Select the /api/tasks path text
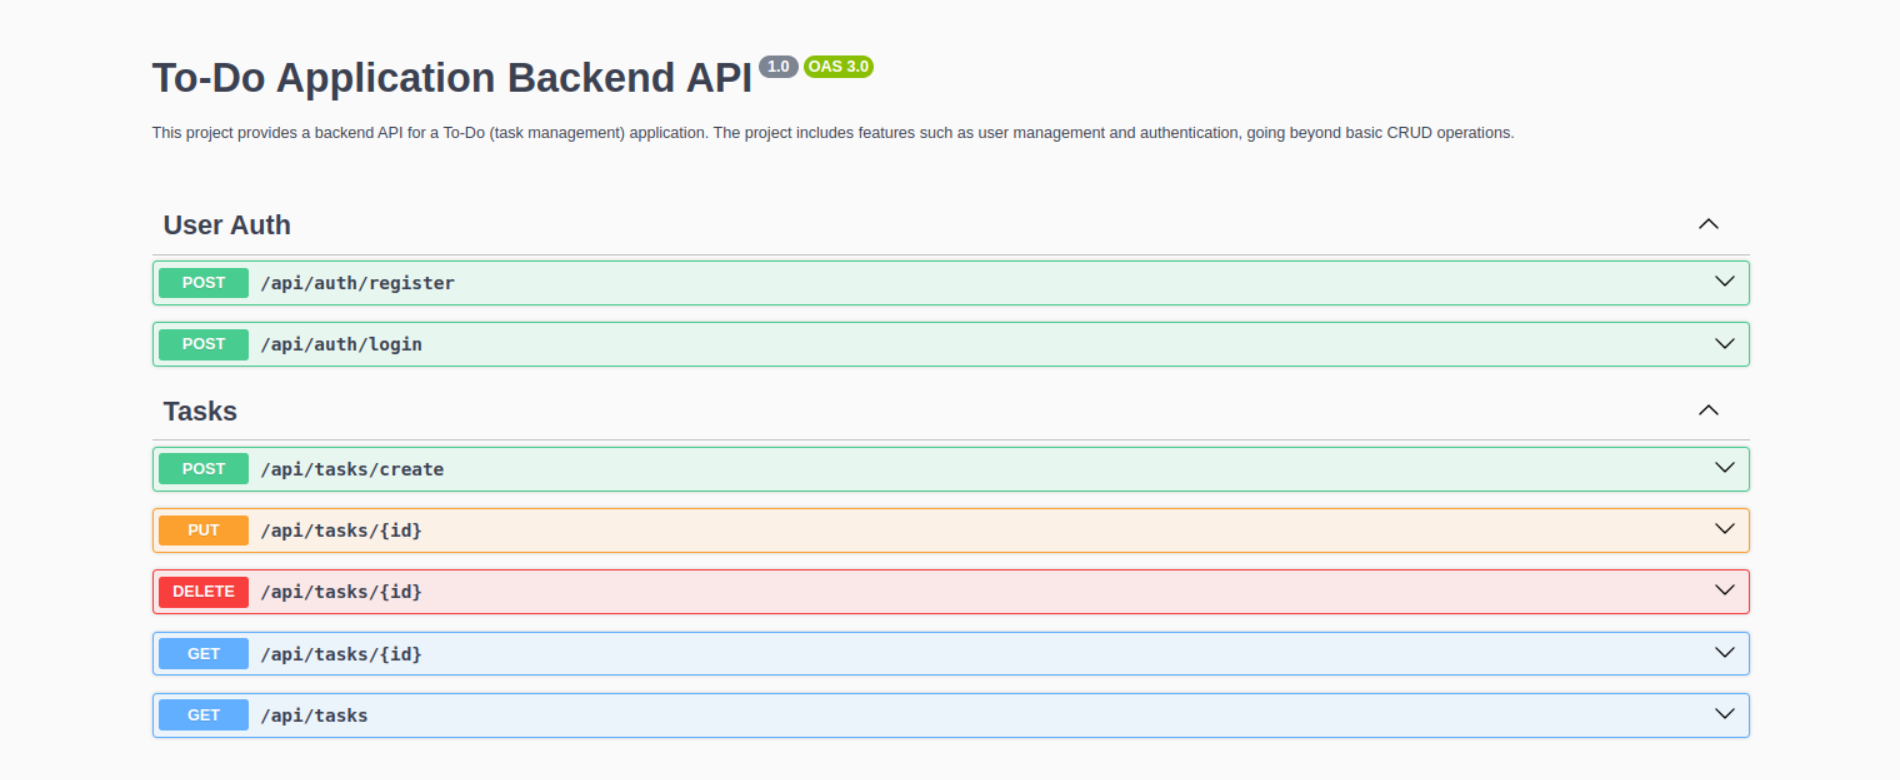 point(314,715)
